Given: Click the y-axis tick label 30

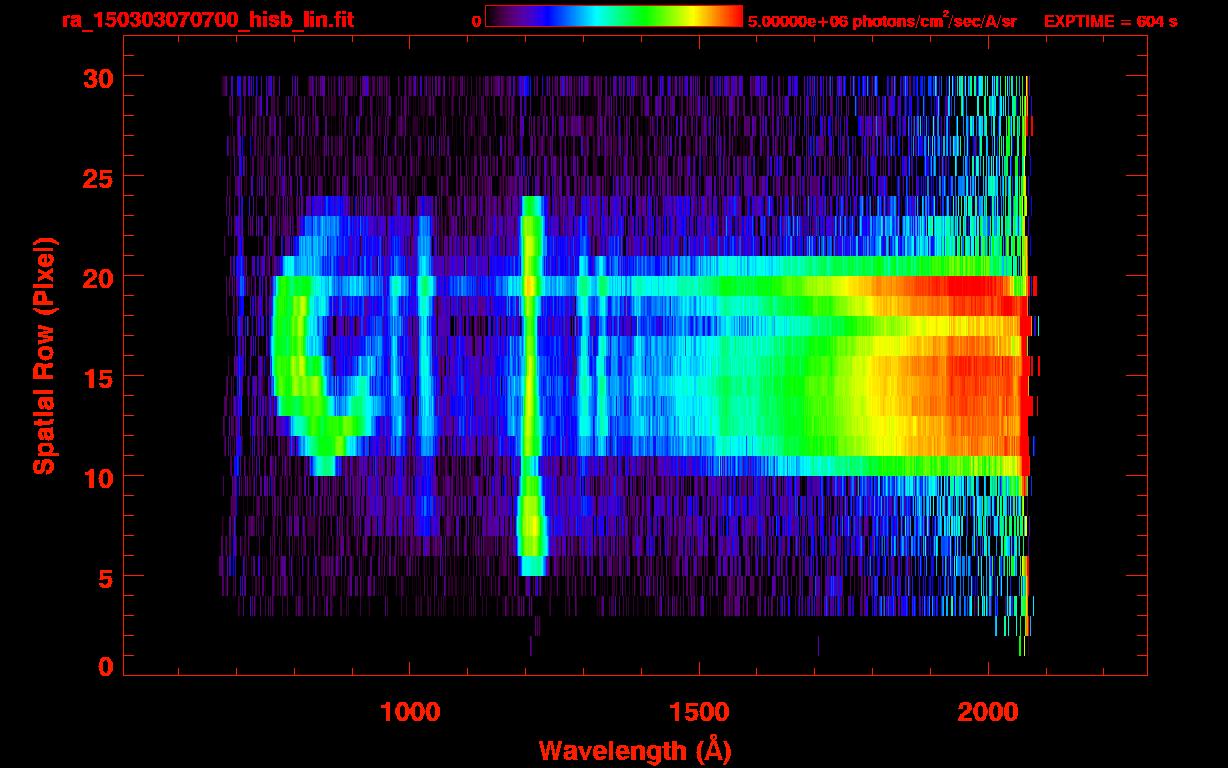Looking at the screenshot, I should [96, 77].
